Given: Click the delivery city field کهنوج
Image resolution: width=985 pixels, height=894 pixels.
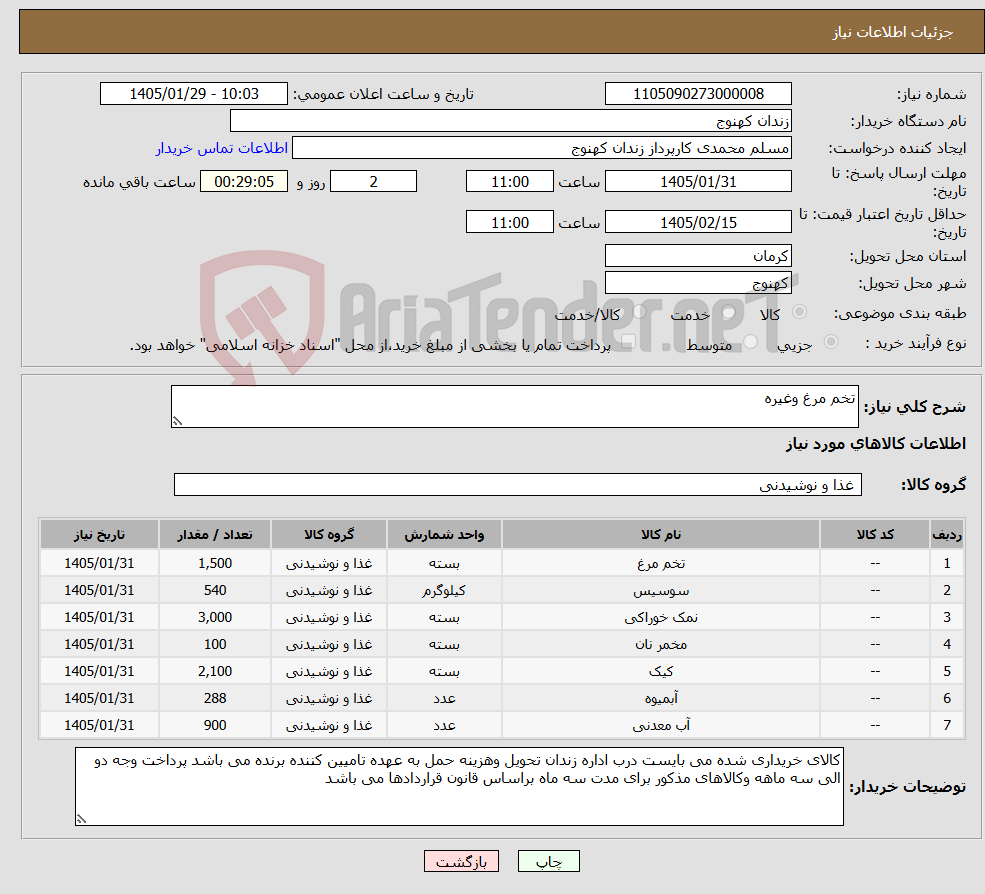Looking at the screenshot, I should 698,283.
